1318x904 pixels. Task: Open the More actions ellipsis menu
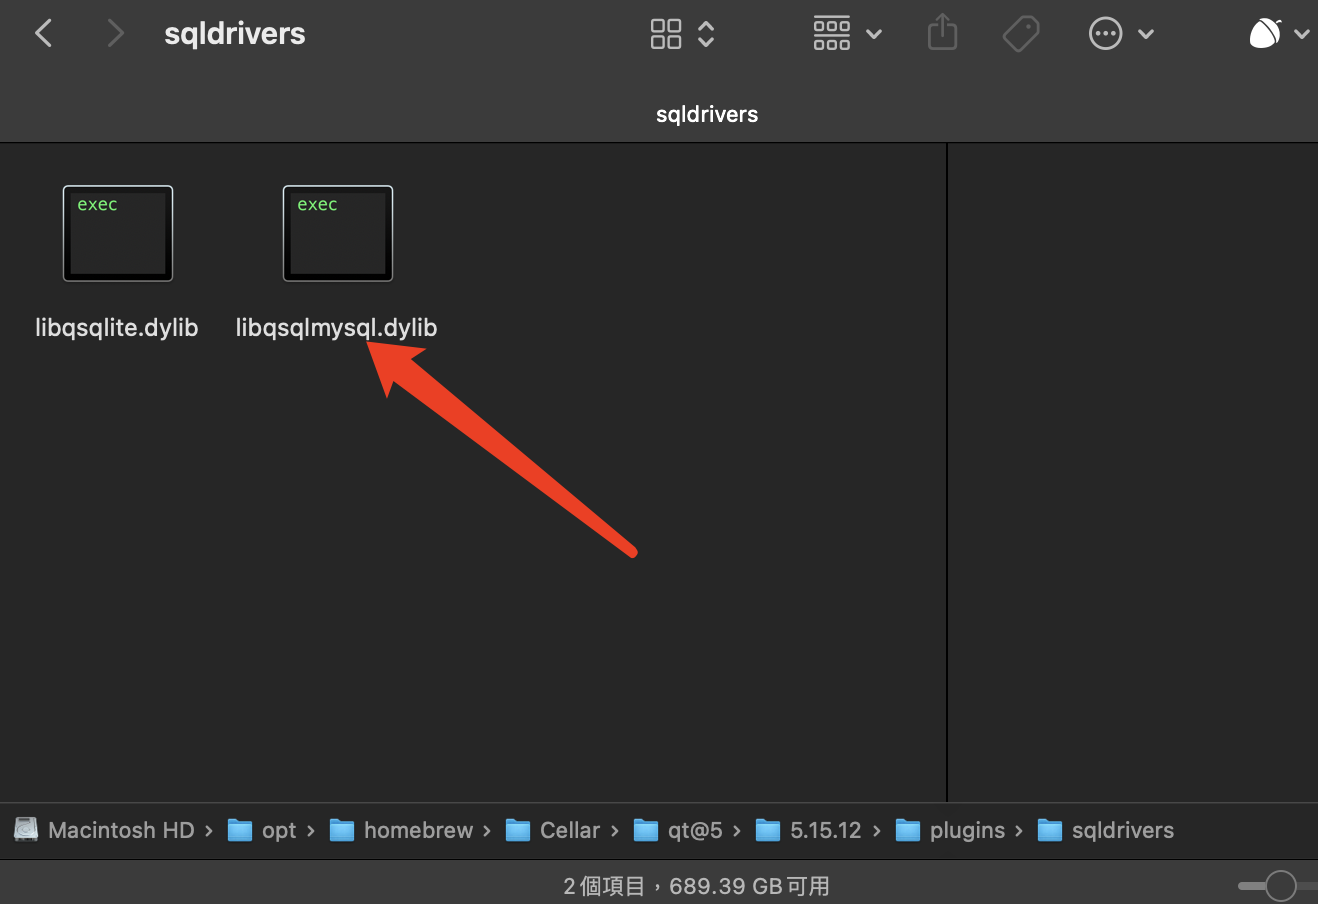(1120, 34)
